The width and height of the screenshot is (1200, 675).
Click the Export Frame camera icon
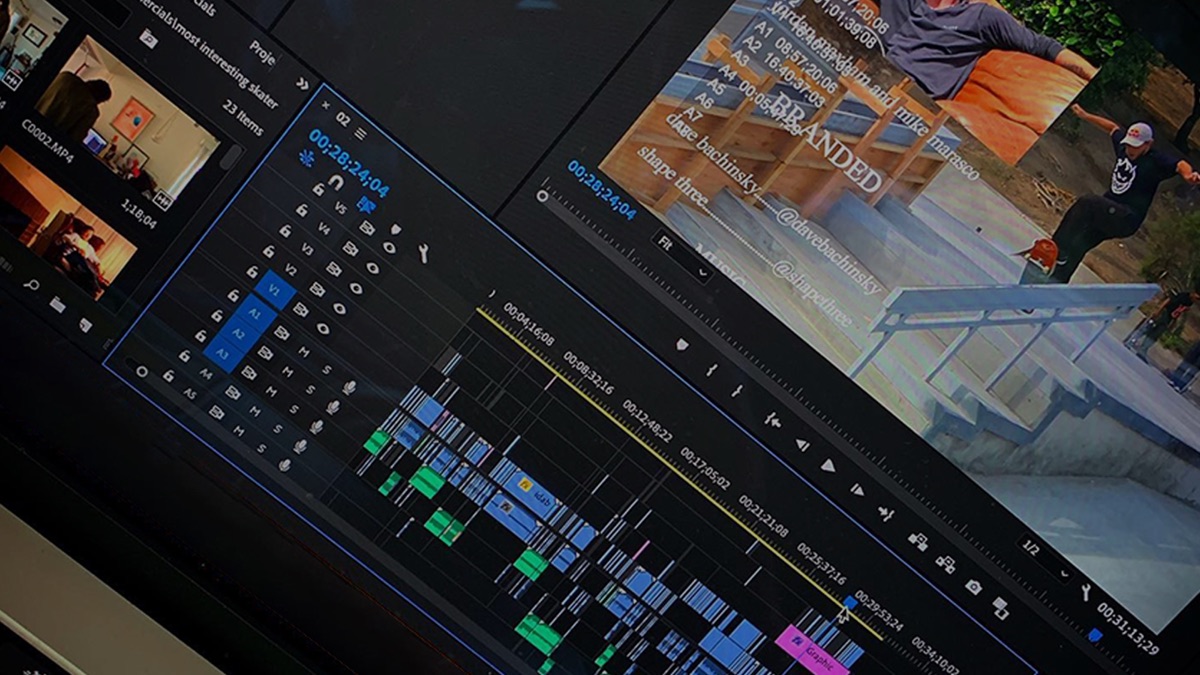coord(973,586)
